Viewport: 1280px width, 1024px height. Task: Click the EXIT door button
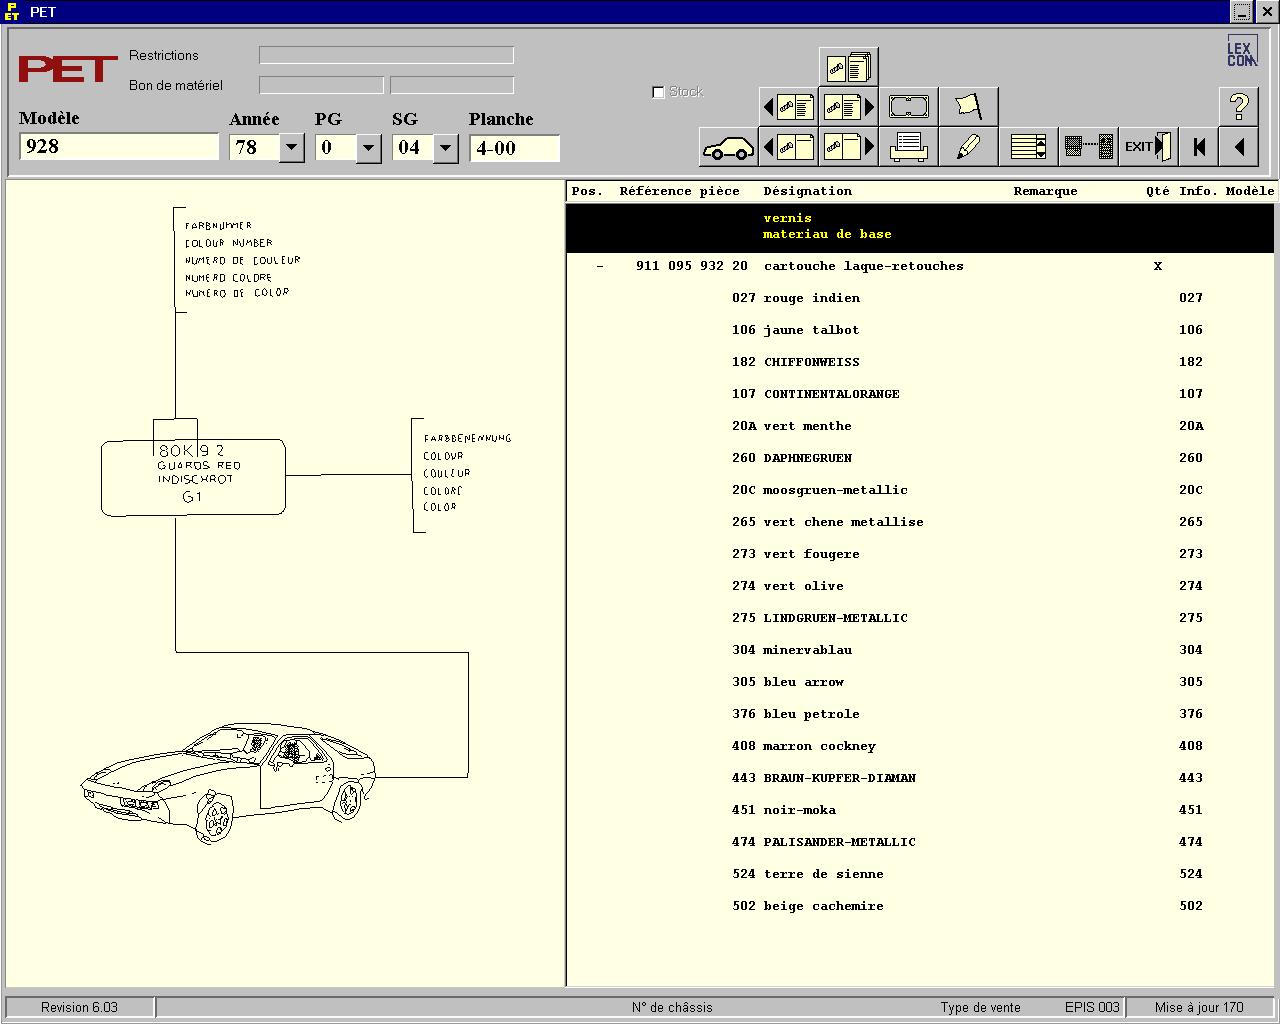(1148, 147)
